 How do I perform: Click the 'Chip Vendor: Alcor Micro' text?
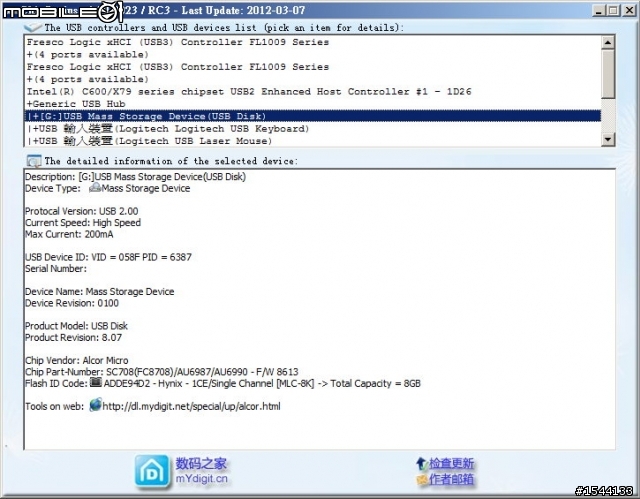(x=77, y=360)
